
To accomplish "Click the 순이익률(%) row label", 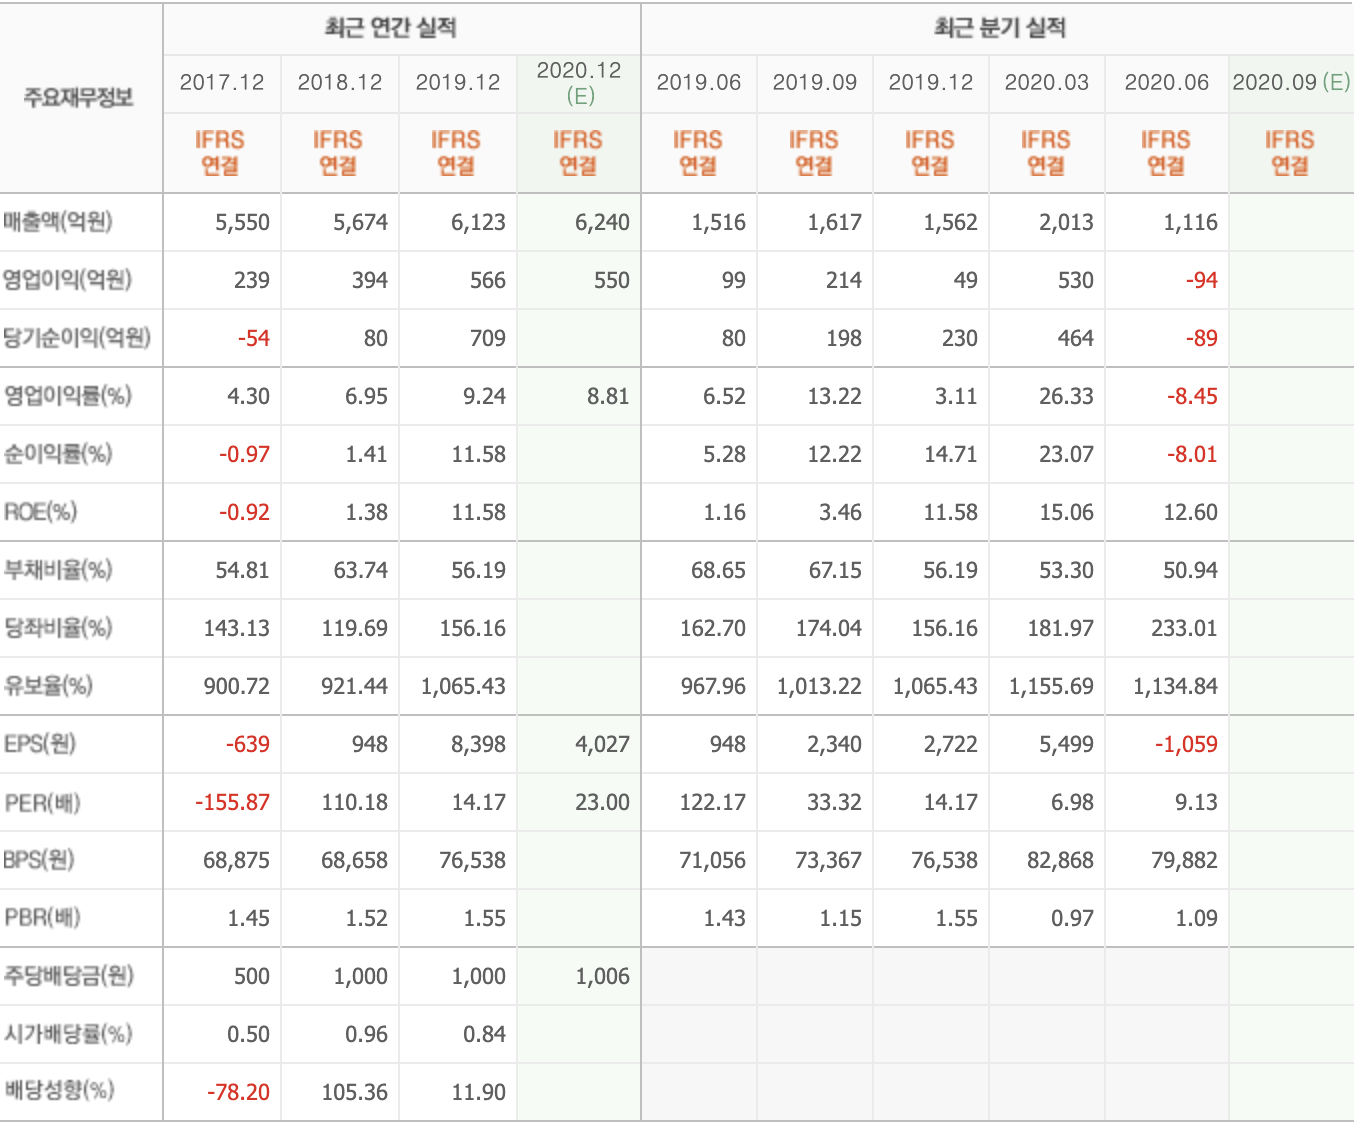I will click(58, 454).
